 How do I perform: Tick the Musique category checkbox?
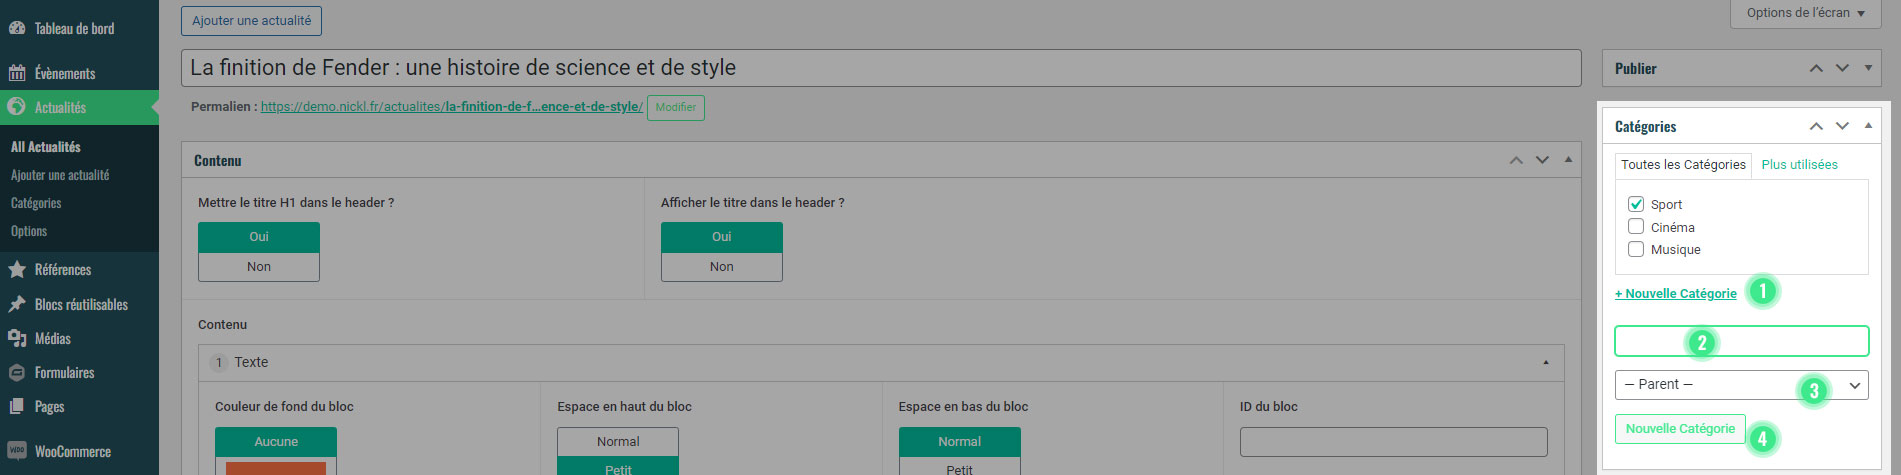(x=1636, y=249)
